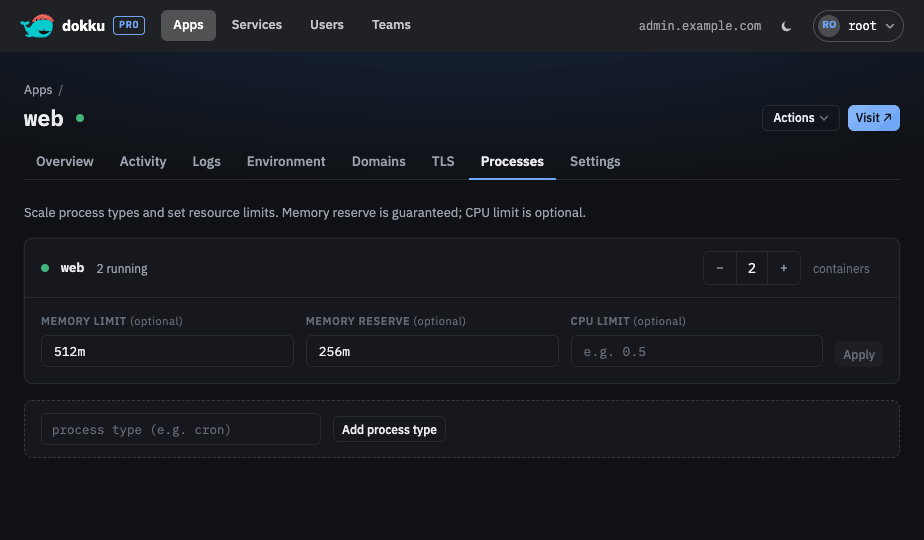Click the '2 running' status text
Screen dimensions: 924x540
click(x=122, y=269)
